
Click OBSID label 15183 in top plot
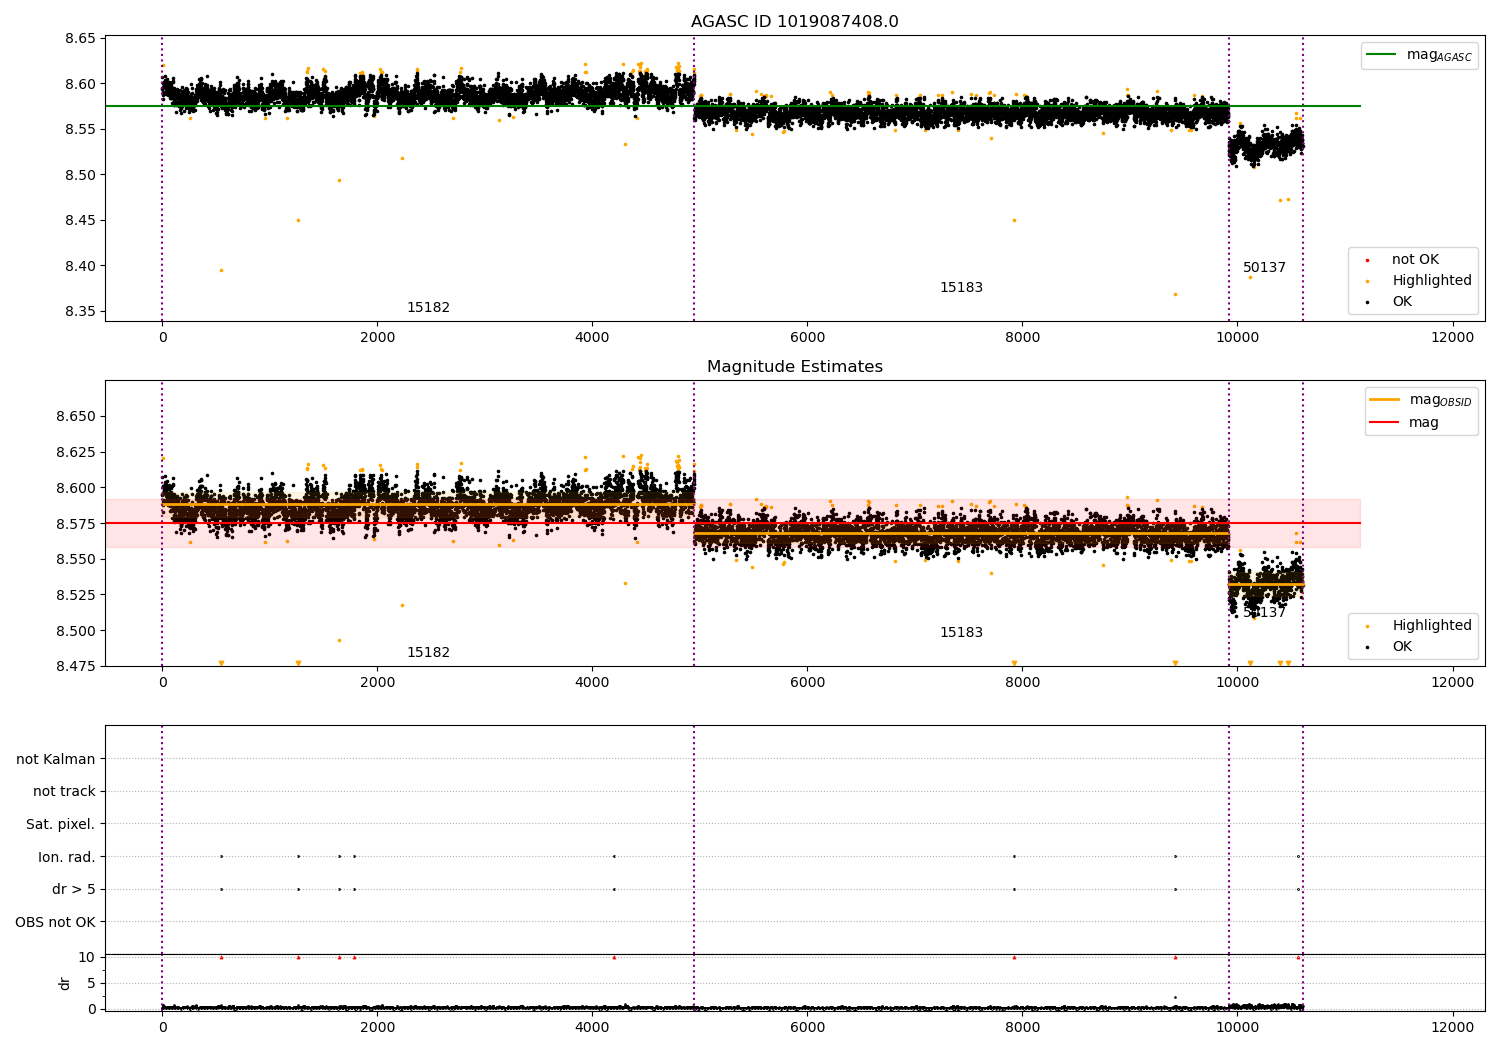(961, 288)
